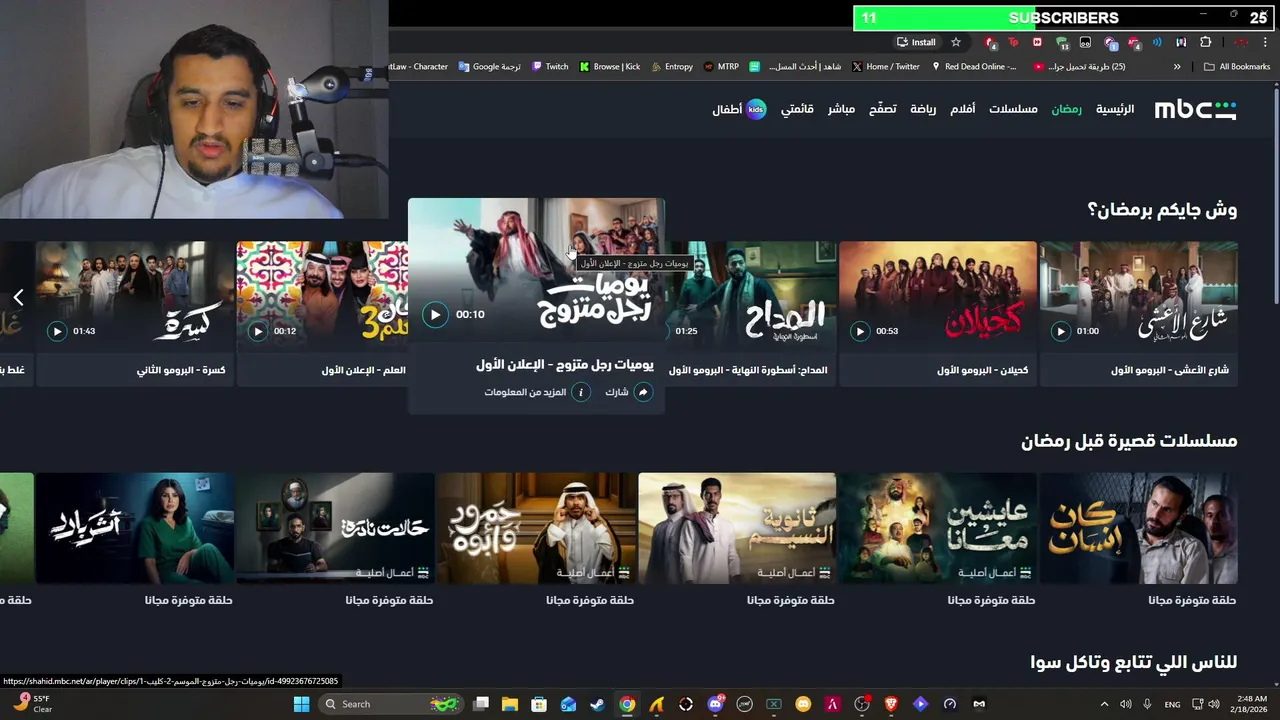Open the الرئيسية navigation tab

click(1115, 109)
